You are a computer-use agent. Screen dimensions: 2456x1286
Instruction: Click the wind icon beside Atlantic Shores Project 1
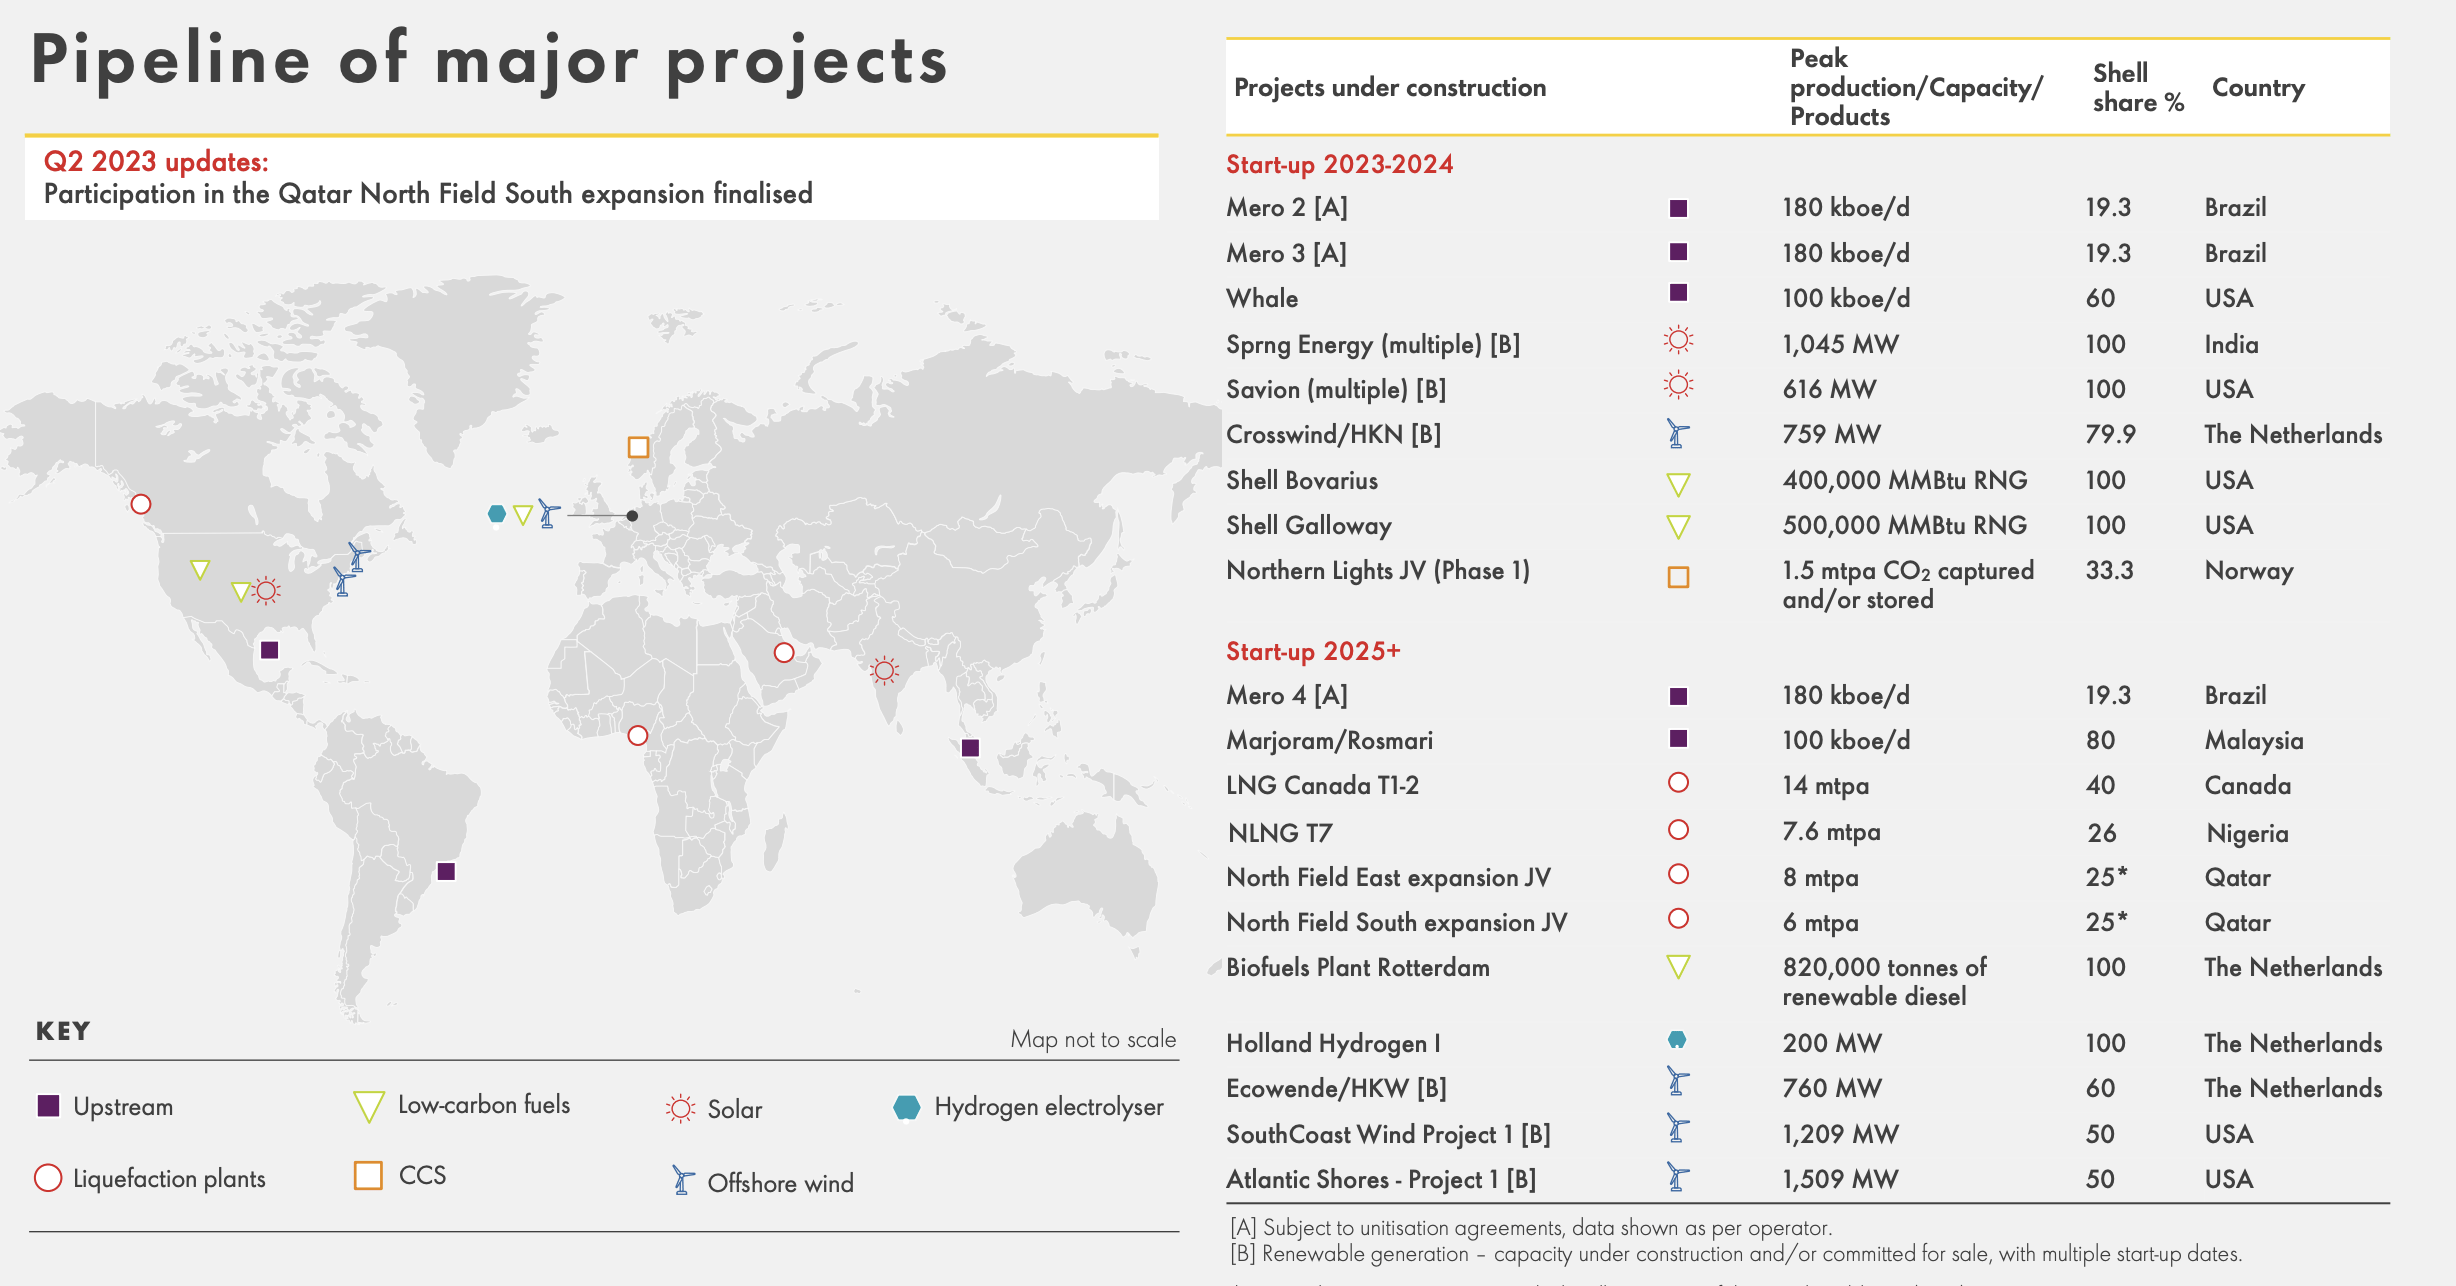[x=1678, y=1176]
